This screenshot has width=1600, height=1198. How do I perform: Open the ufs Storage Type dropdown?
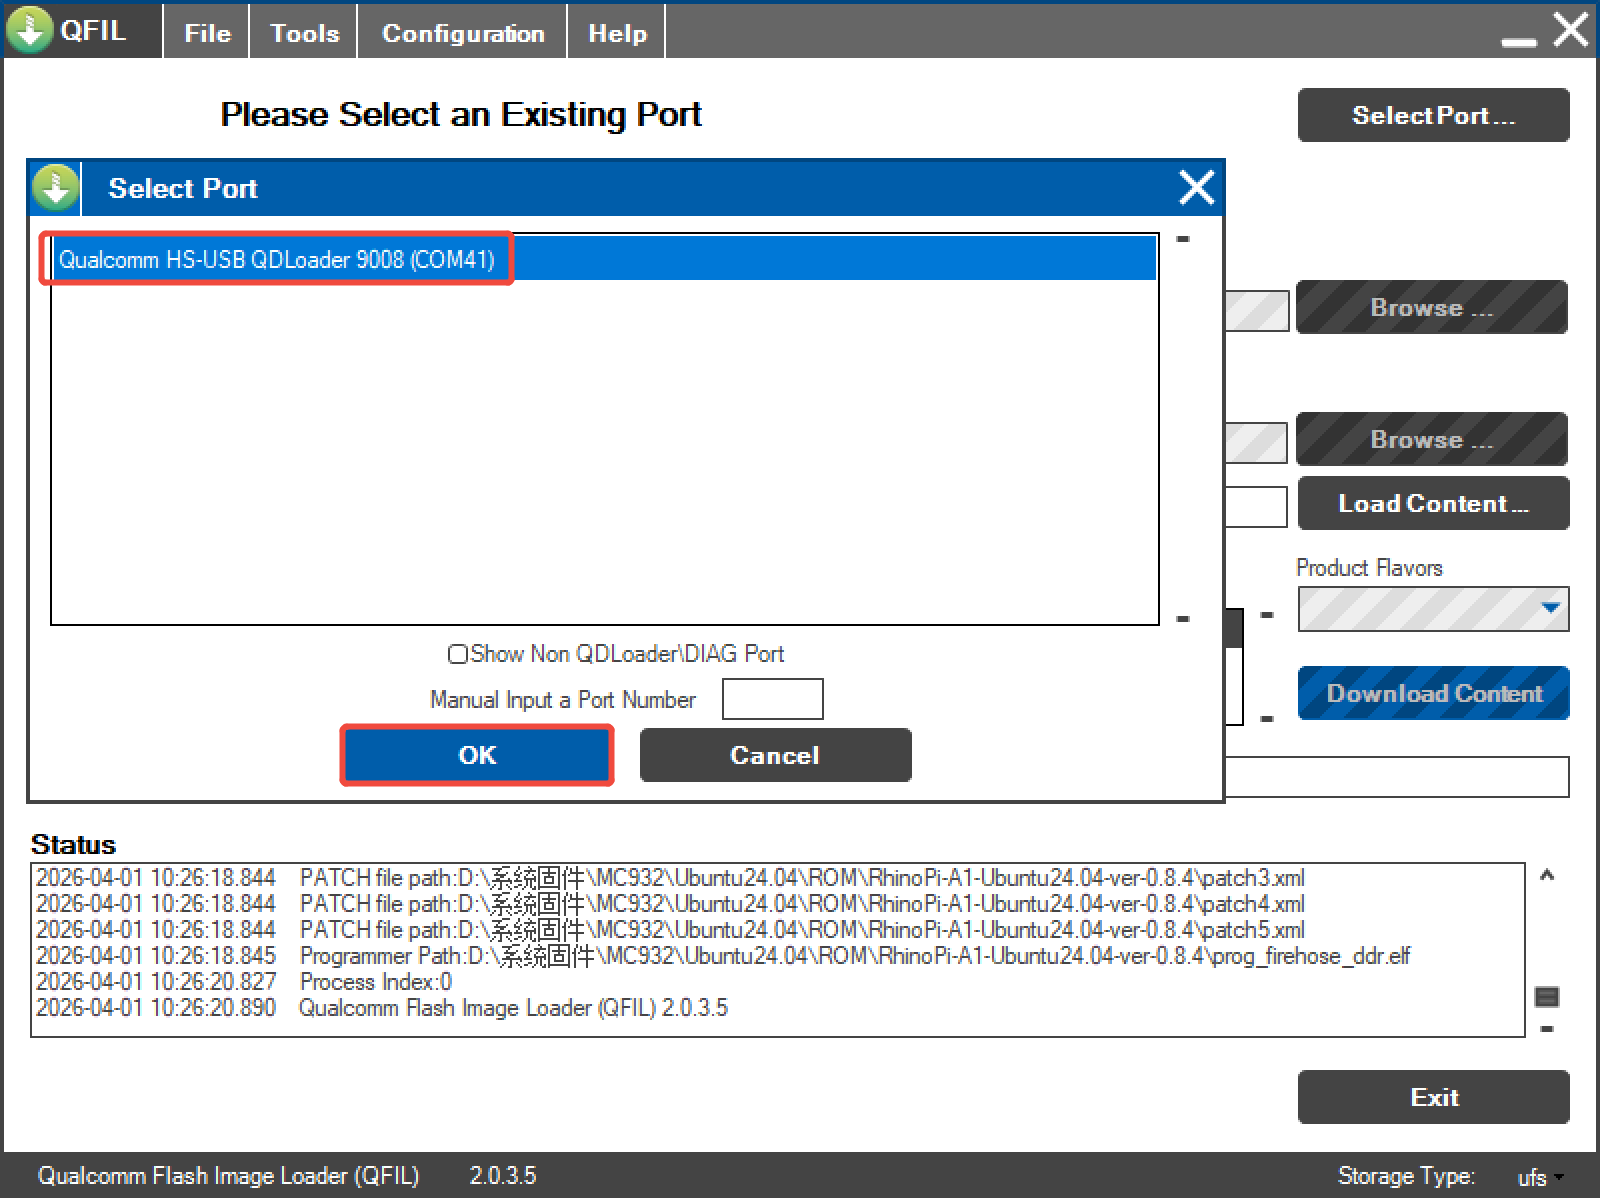(x=1539, y=1177)
